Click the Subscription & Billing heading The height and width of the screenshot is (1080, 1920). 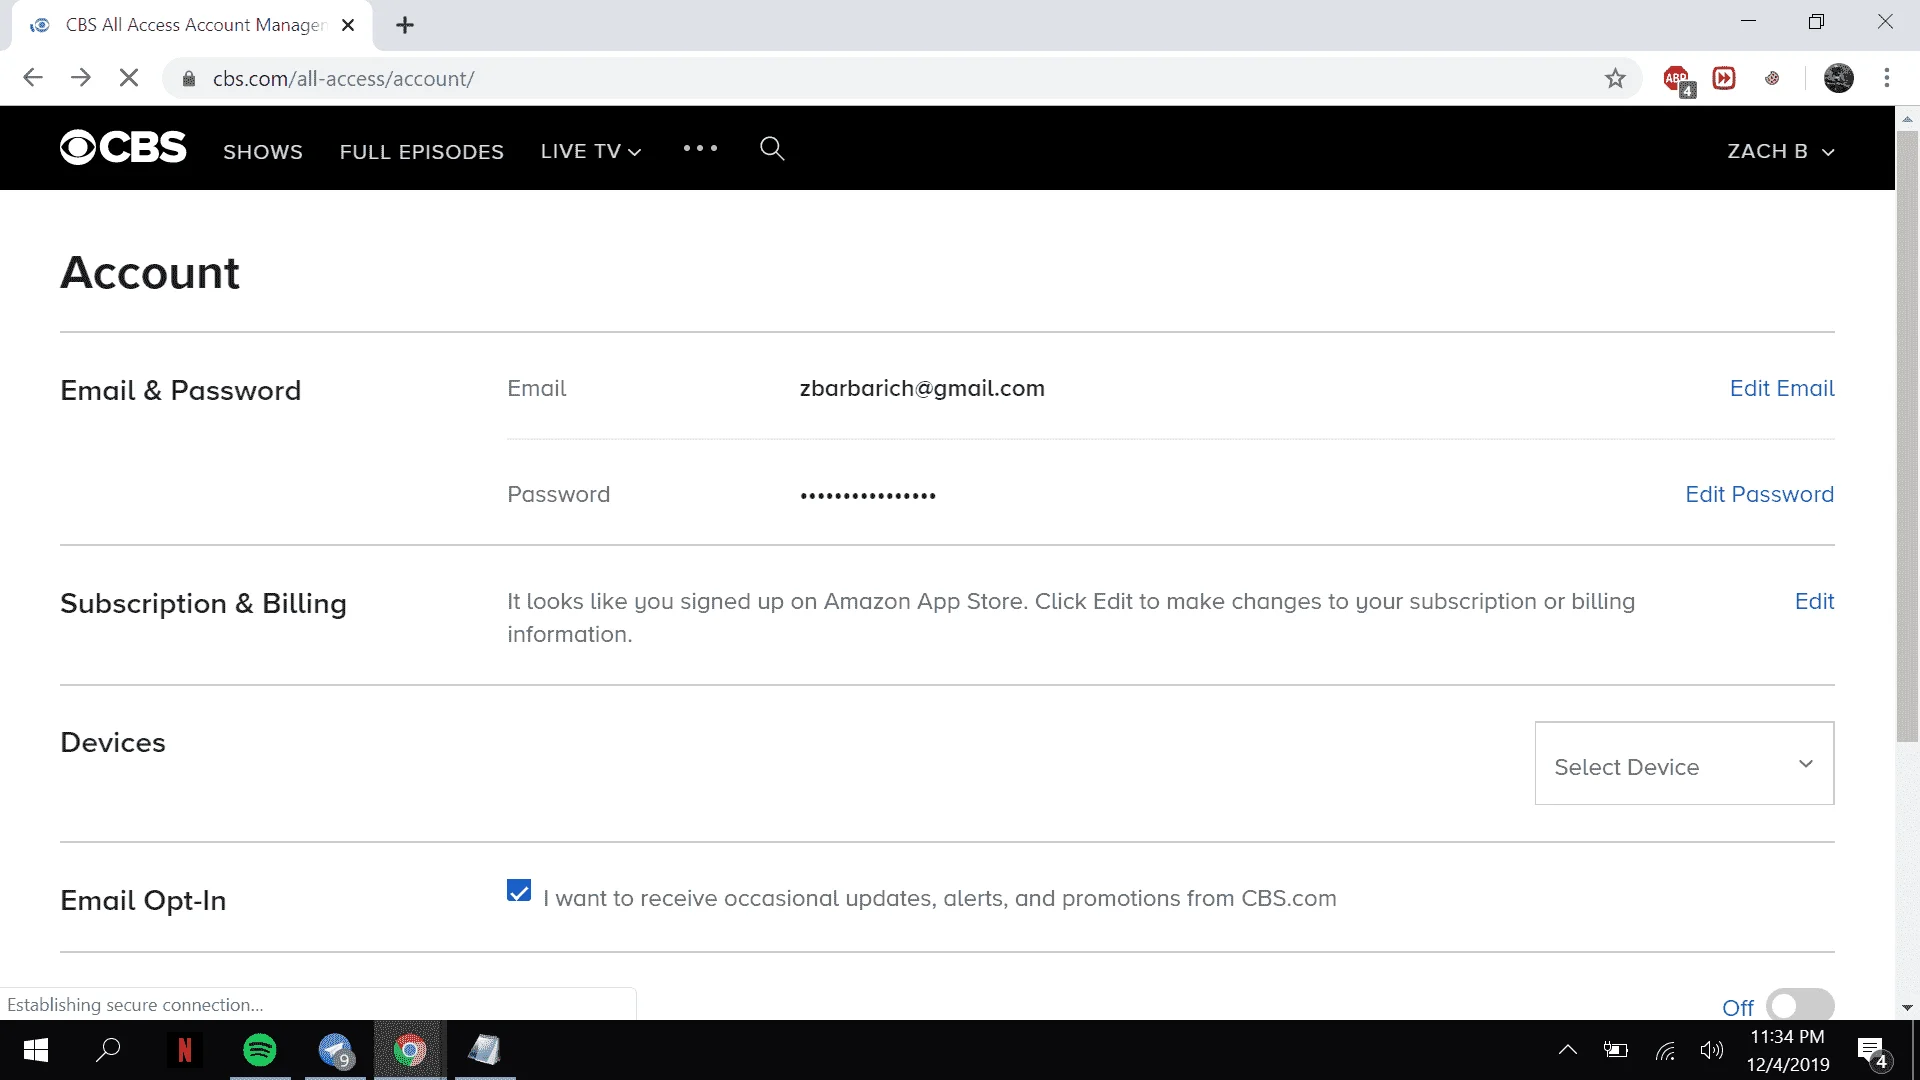(204, 604)
